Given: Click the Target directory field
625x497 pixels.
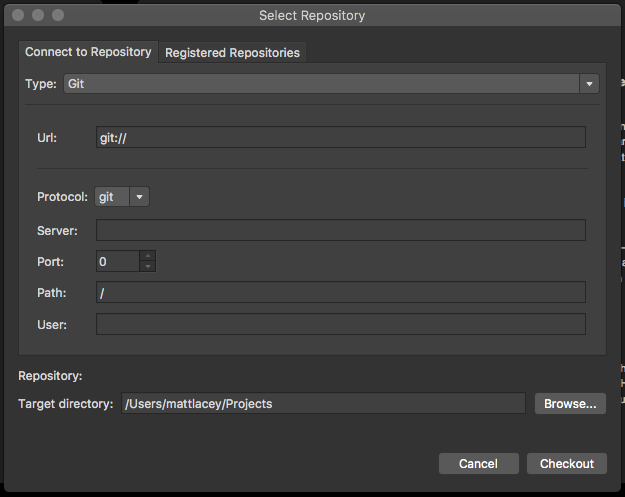Looking at the screenshot, I should [x=323, y=403].
